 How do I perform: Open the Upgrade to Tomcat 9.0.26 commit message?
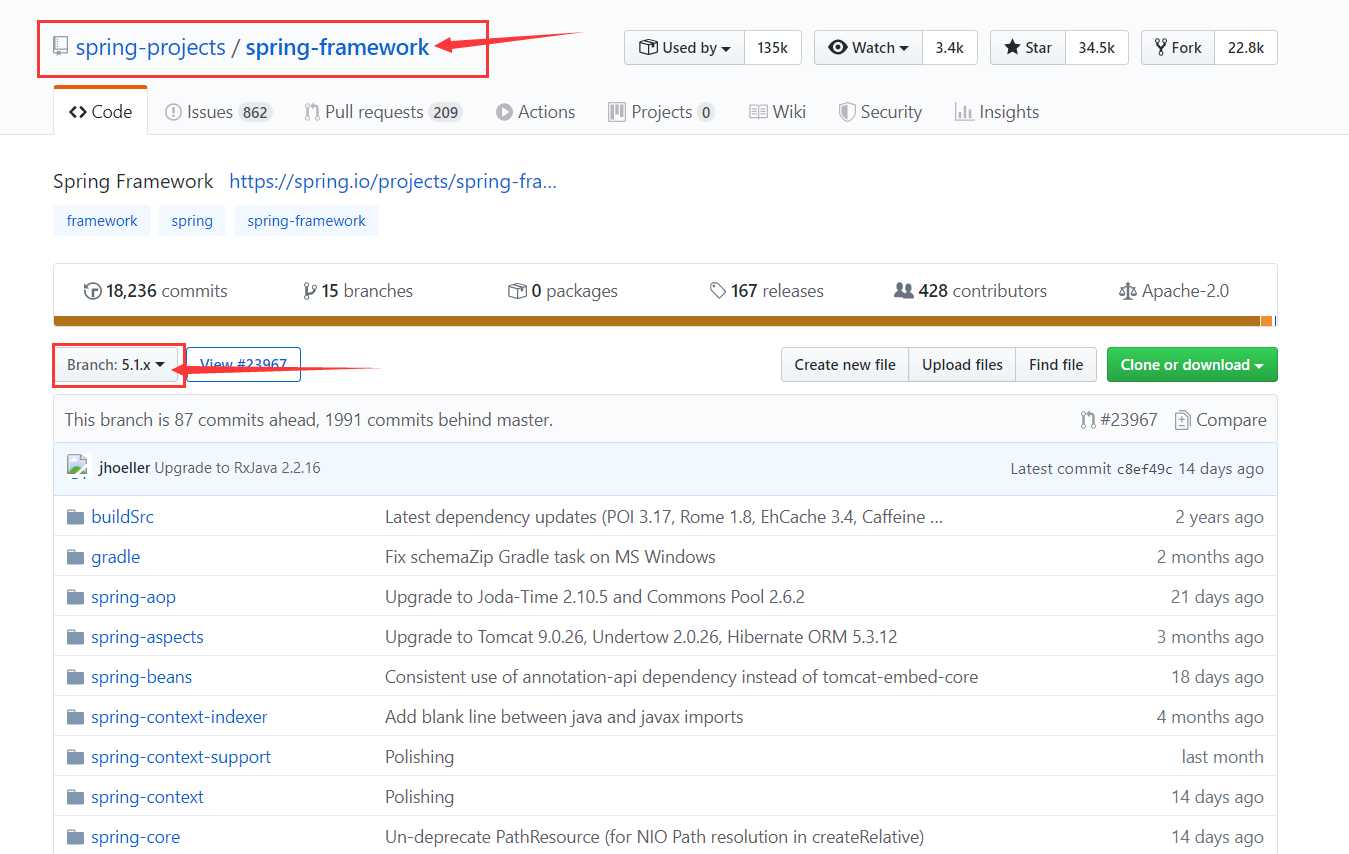pos(641,637)
